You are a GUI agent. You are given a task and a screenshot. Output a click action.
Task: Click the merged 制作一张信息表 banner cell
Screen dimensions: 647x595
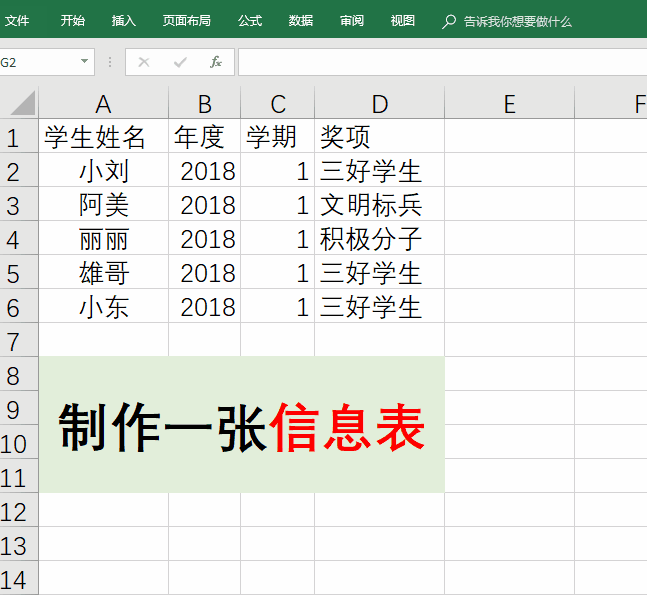(242, 425)
